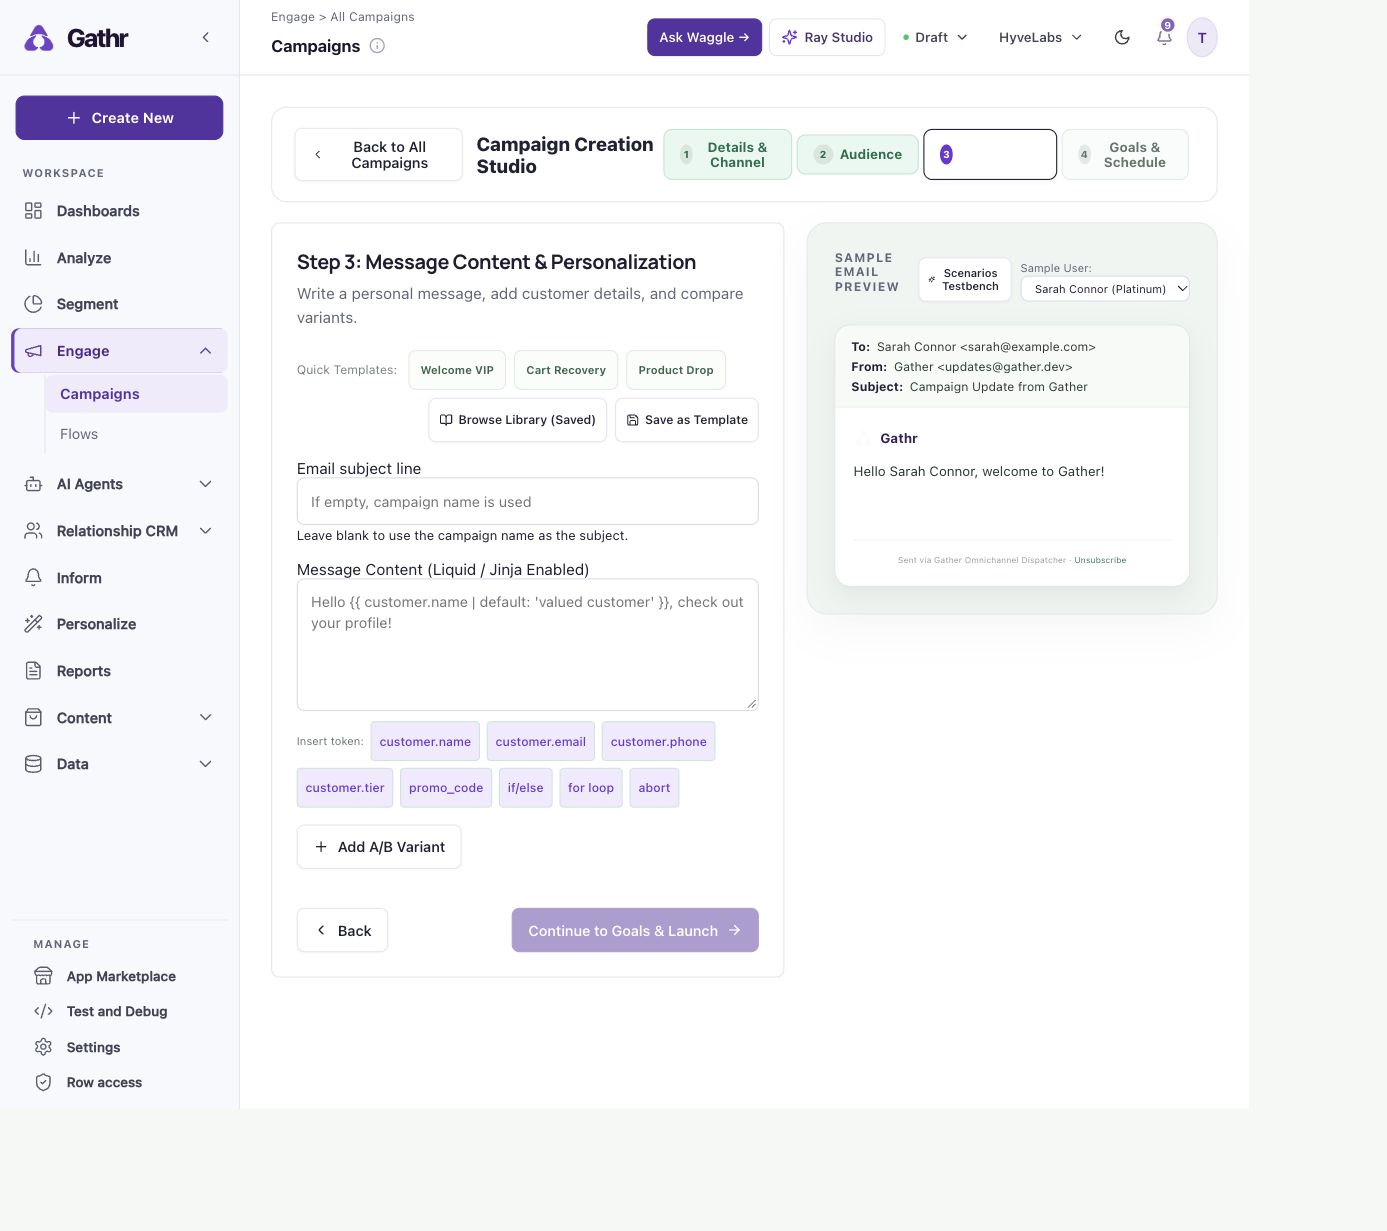Collapse the sidebar with chevron arrow
Screen dimensions: 1387x1231
click(x=206, y=37)
